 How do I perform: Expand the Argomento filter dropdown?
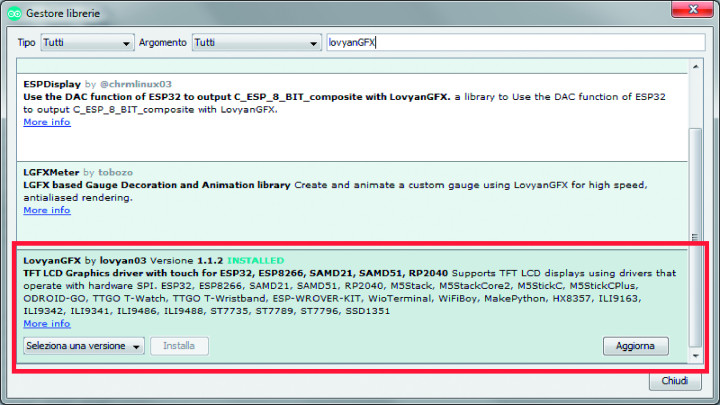[x=254, y=43]
